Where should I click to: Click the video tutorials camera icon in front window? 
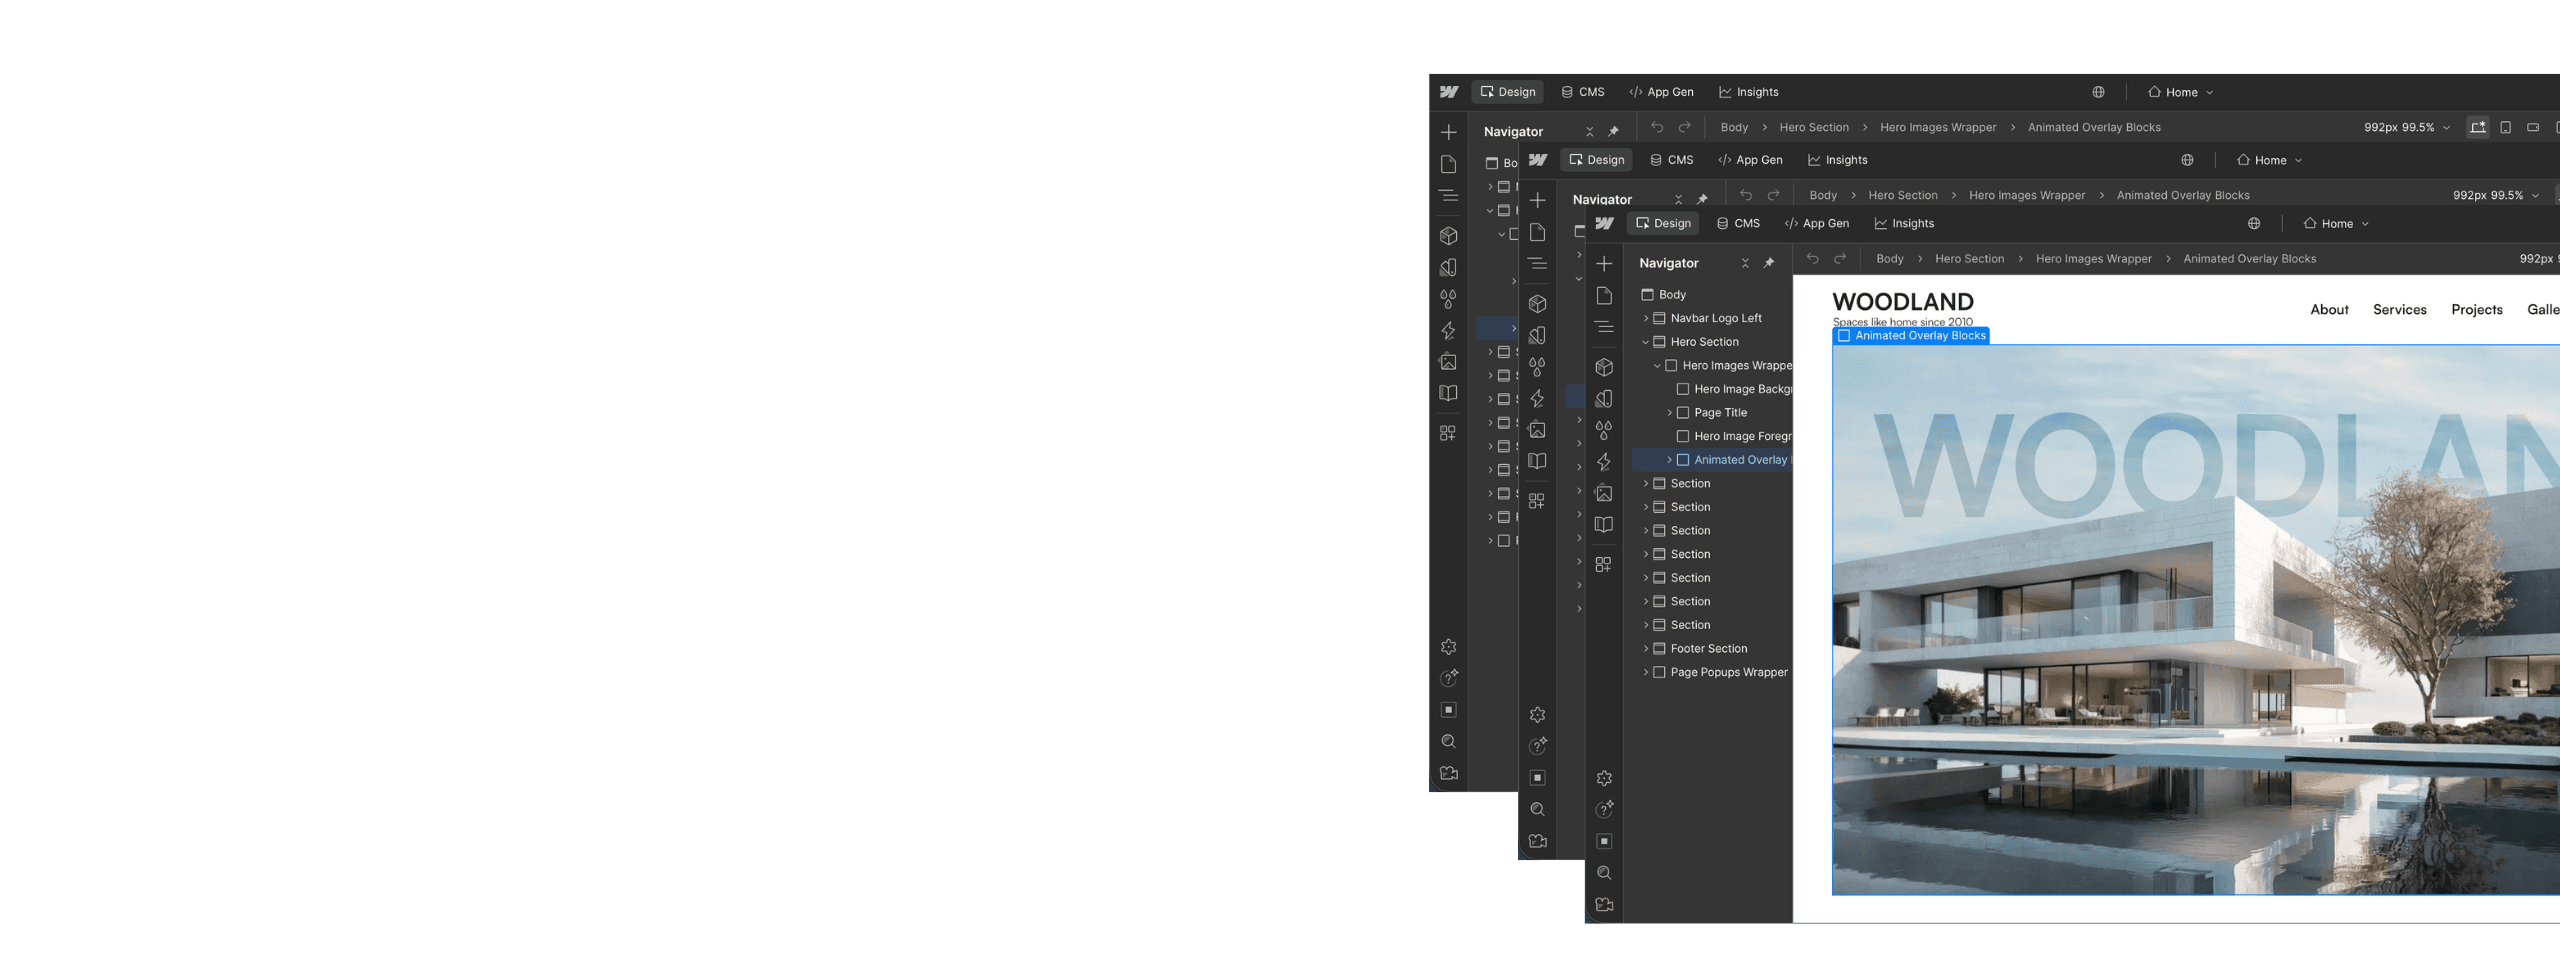point(1604,905)
